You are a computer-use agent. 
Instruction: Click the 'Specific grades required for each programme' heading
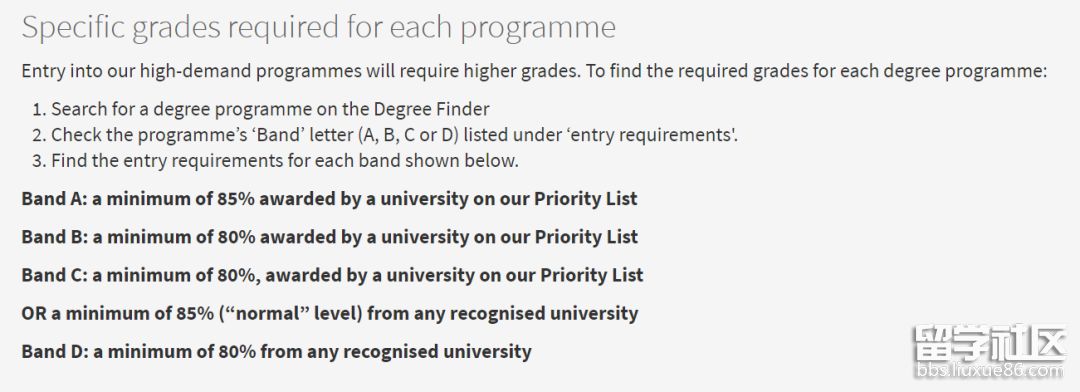tap(318, 28)
